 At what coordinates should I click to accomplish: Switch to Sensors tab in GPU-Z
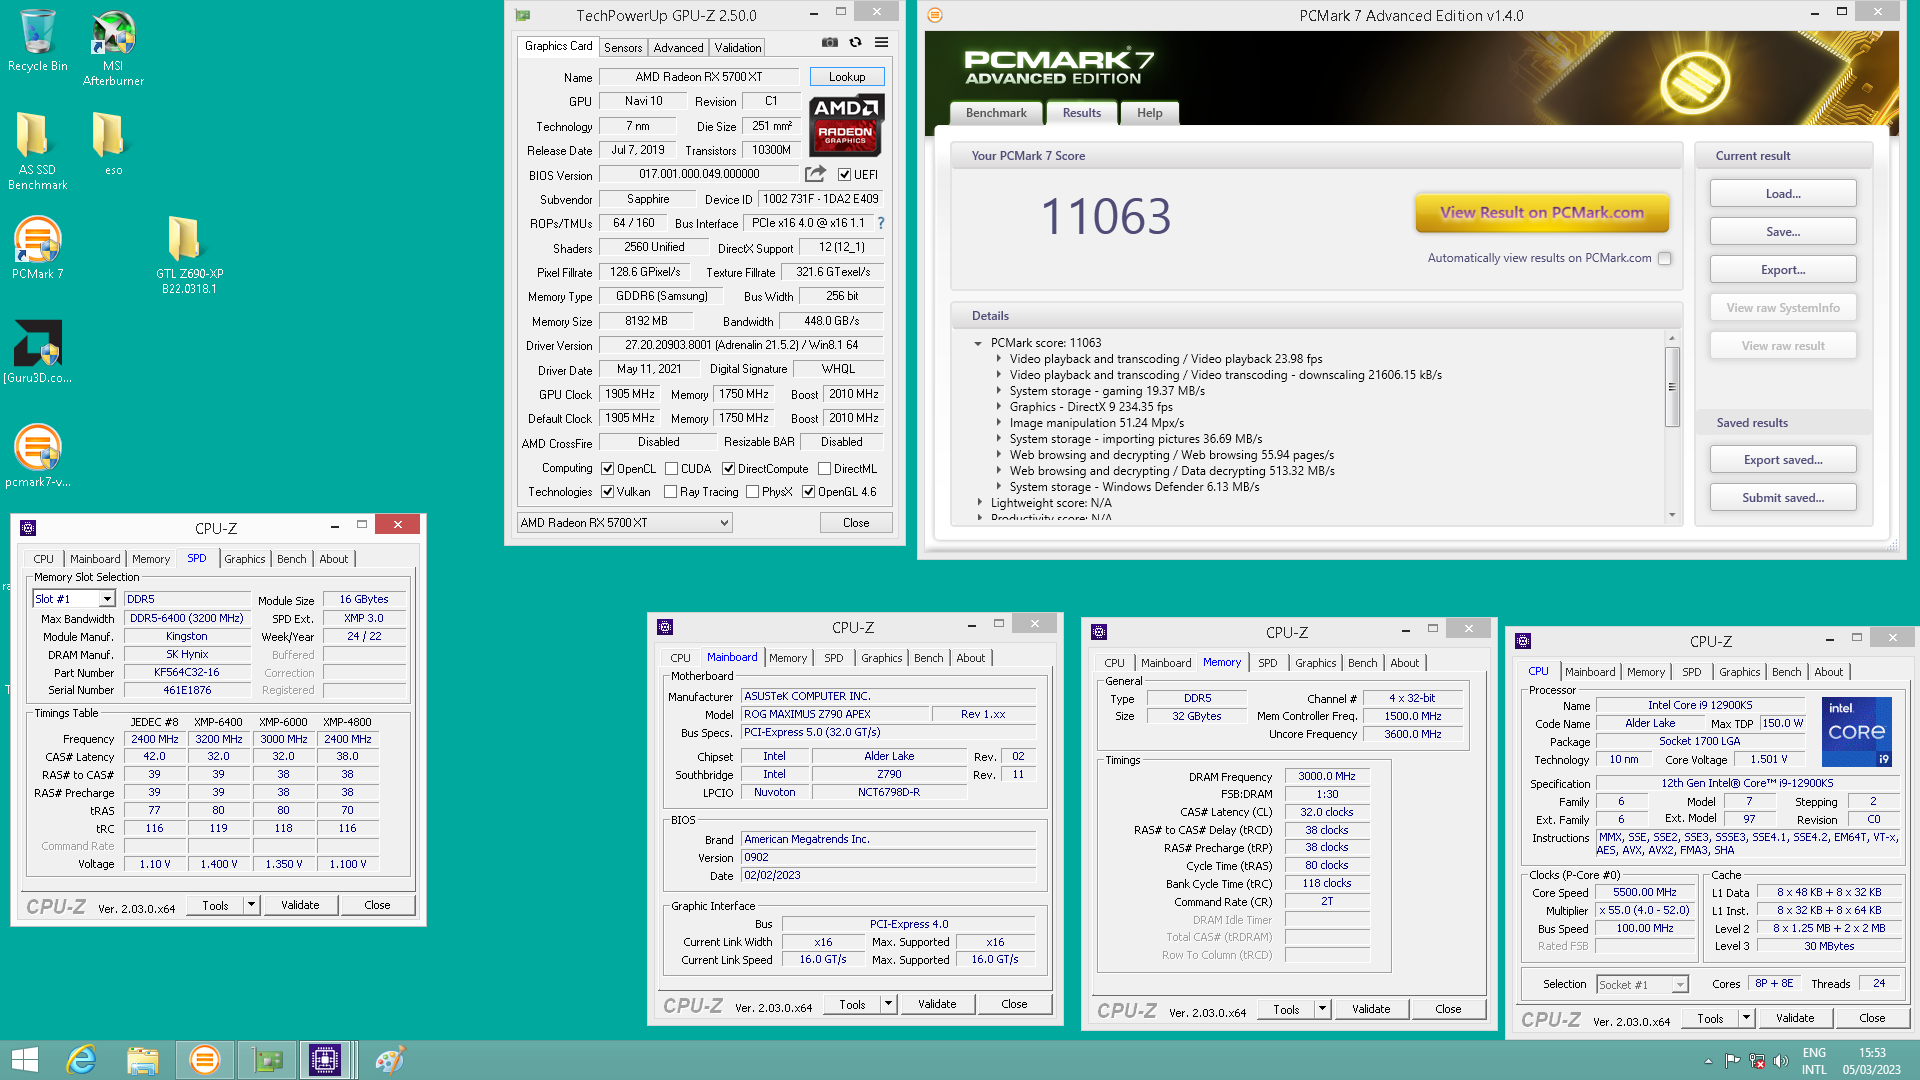[623, 47]
